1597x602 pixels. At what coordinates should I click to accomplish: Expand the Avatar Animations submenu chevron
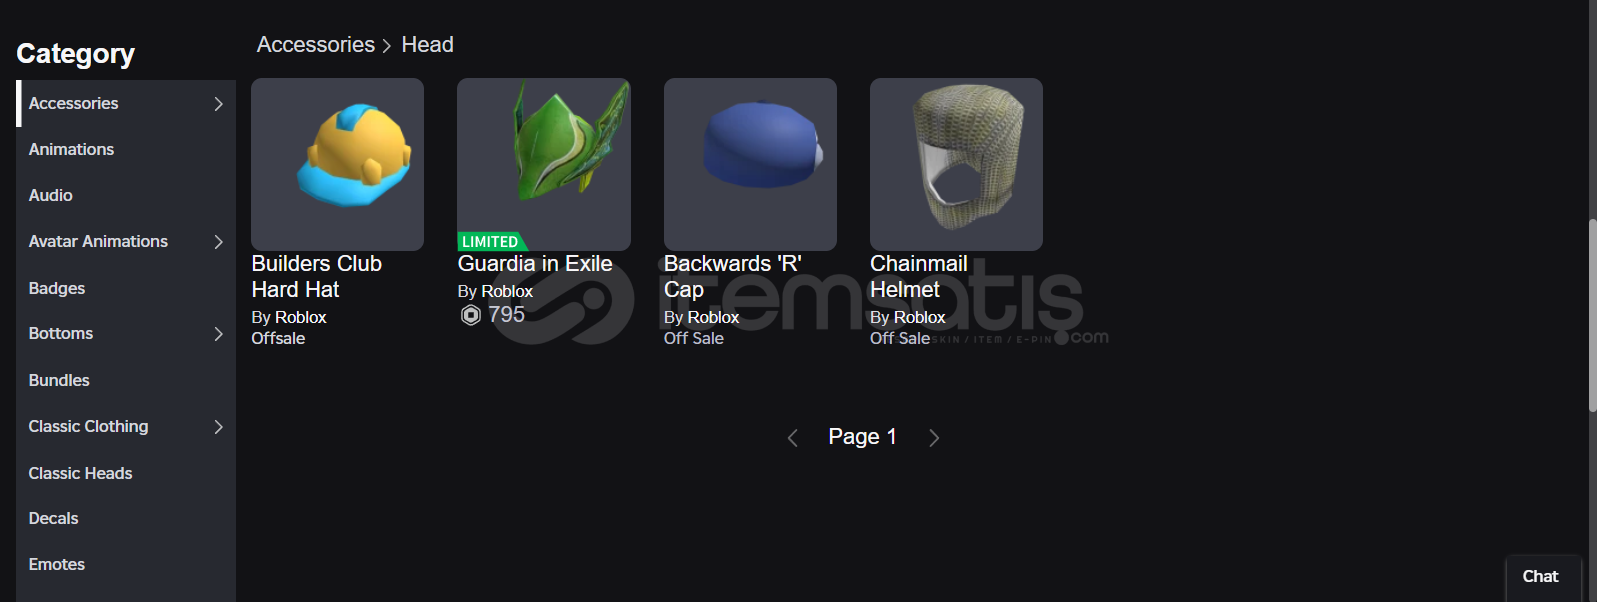pos(218,242)
